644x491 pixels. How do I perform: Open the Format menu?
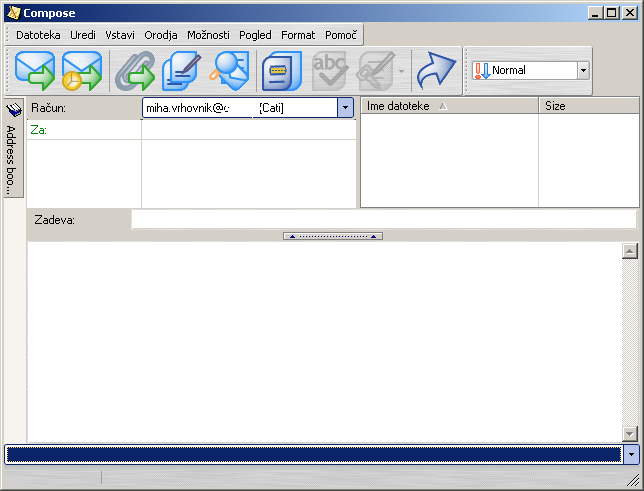(x=298, y=35)
